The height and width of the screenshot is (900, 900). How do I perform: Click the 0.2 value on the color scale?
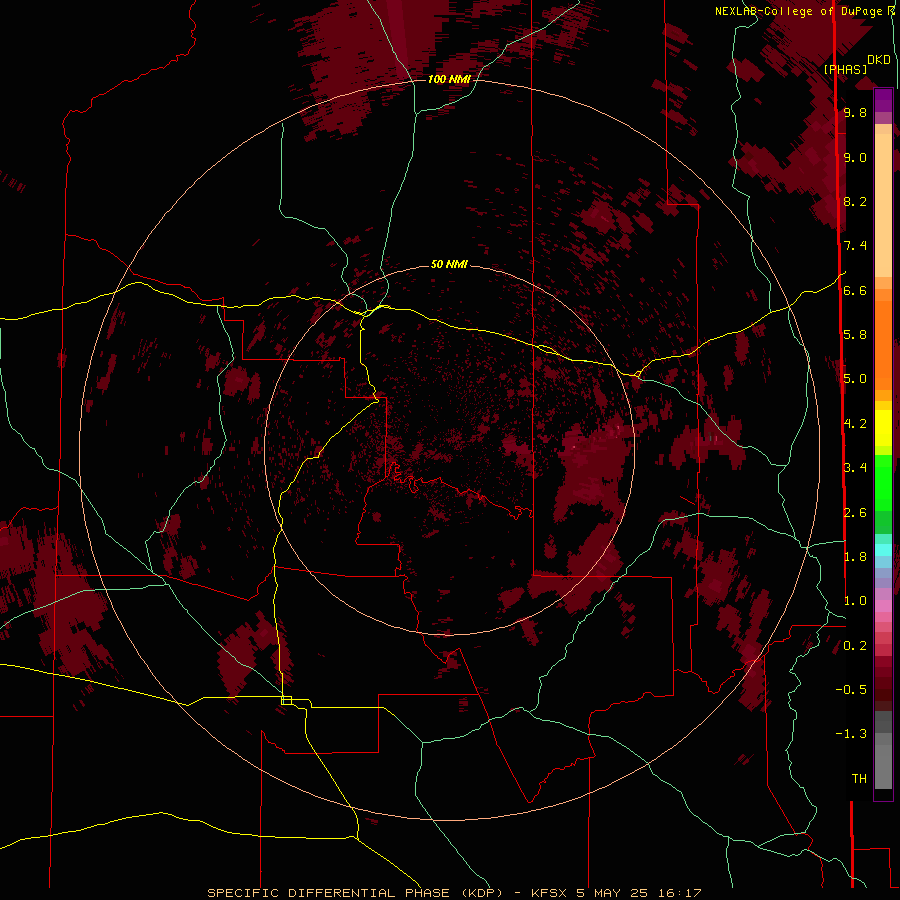pyautogui.click(x=855, y=646)
